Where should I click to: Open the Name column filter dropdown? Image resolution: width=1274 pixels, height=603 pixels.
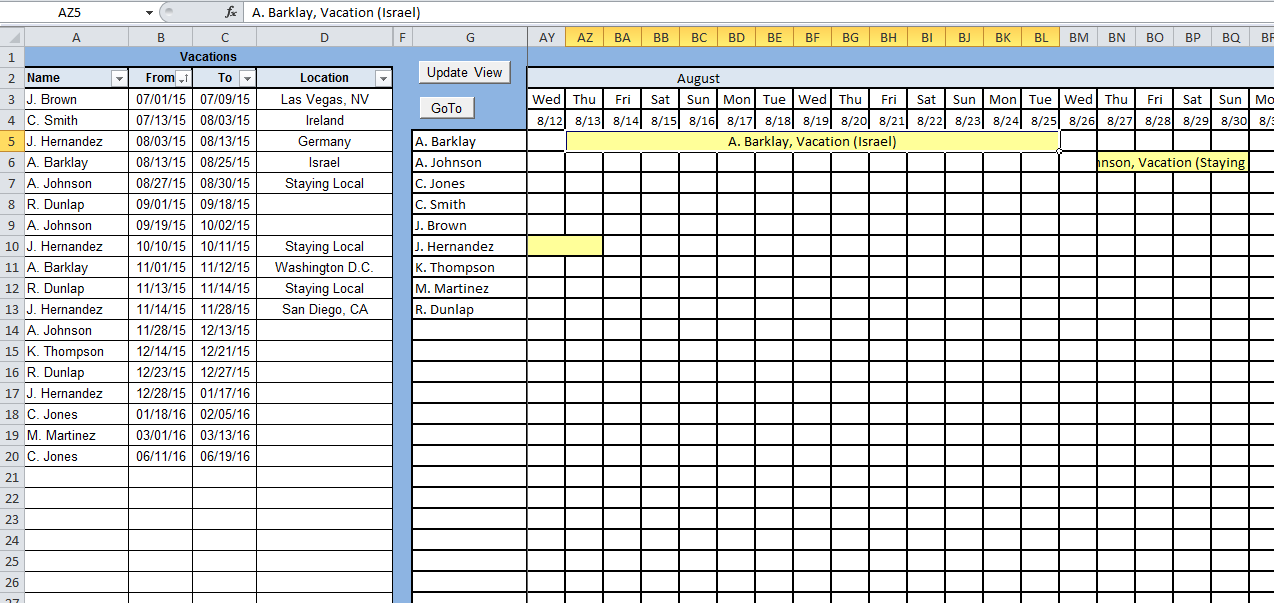[119, 77]
